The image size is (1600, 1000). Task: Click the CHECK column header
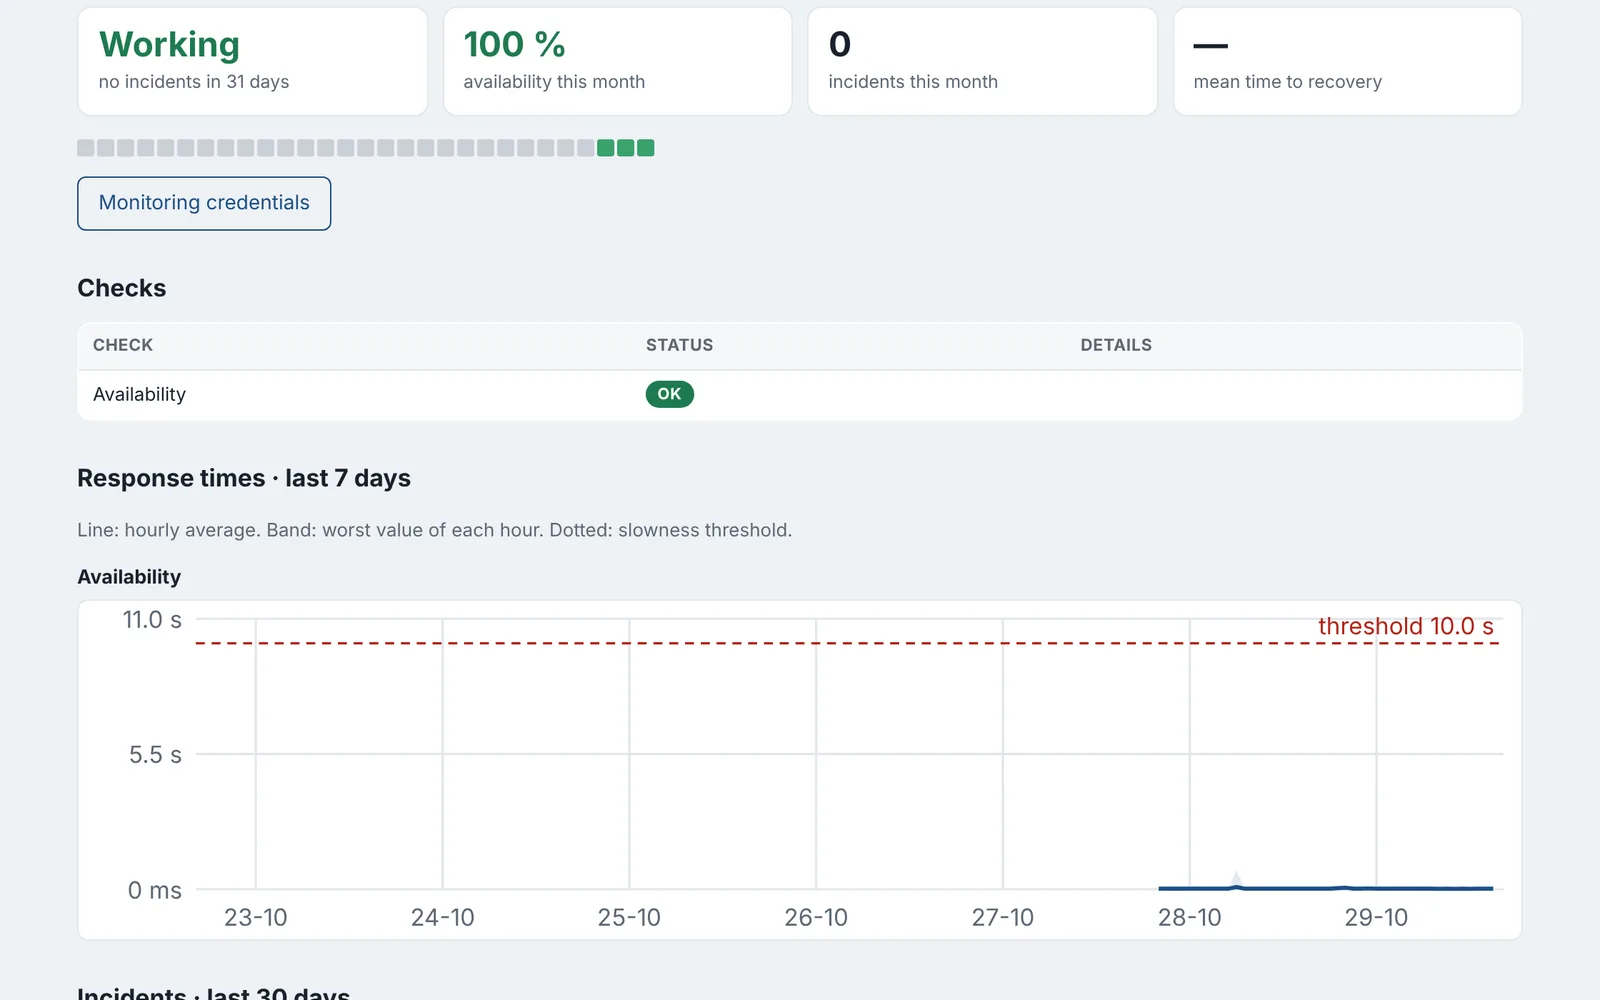[x=123, y=345]
